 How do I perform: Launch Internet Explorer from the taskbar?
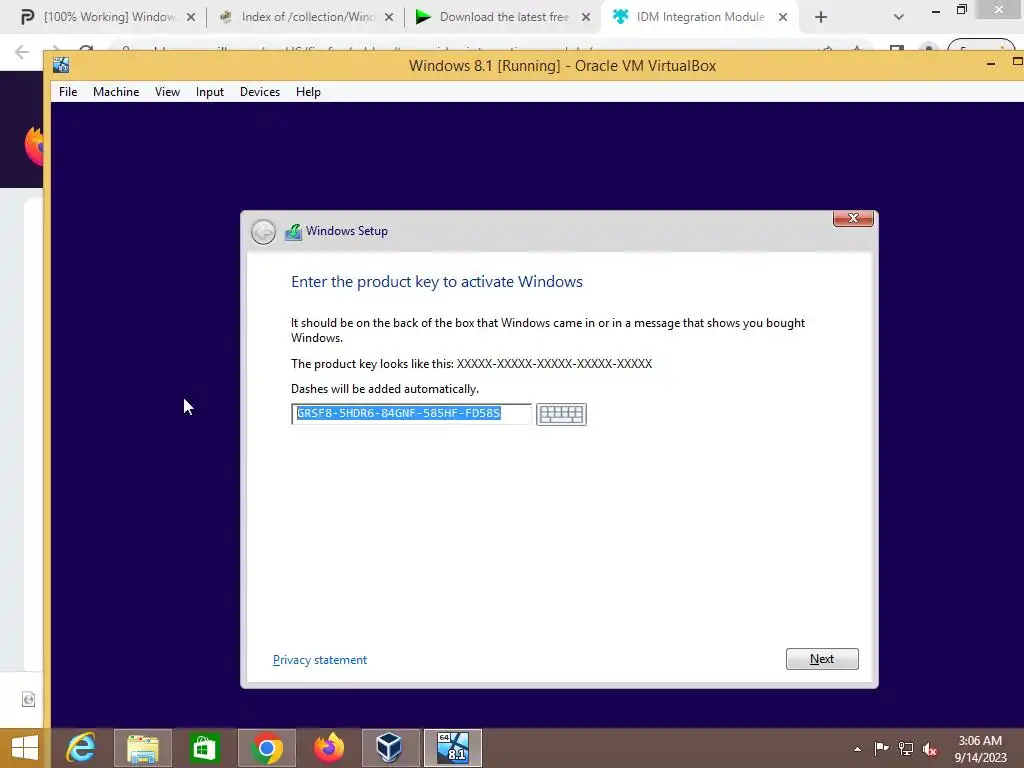[81, 748]
